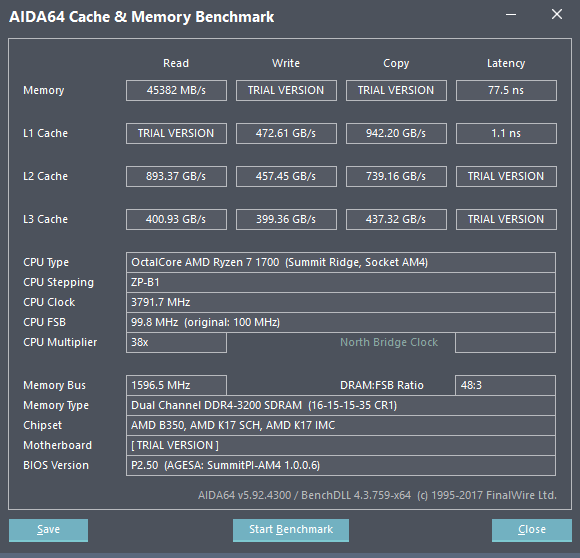Close the benchmark dialog via Close button
This screenshot has width=580, height=558.
pyautogui.click(x=532, y=530)
